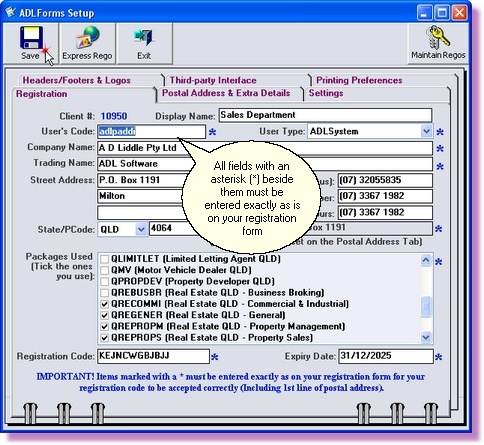
Task: Click the Registration Code input field
Action: pos(153,356)
